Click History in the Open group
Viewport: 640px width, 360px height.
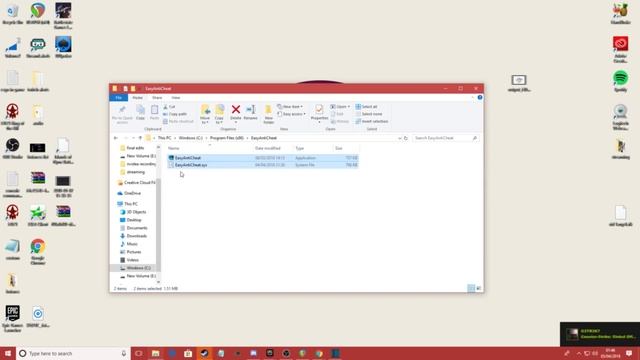pos(340,122)
